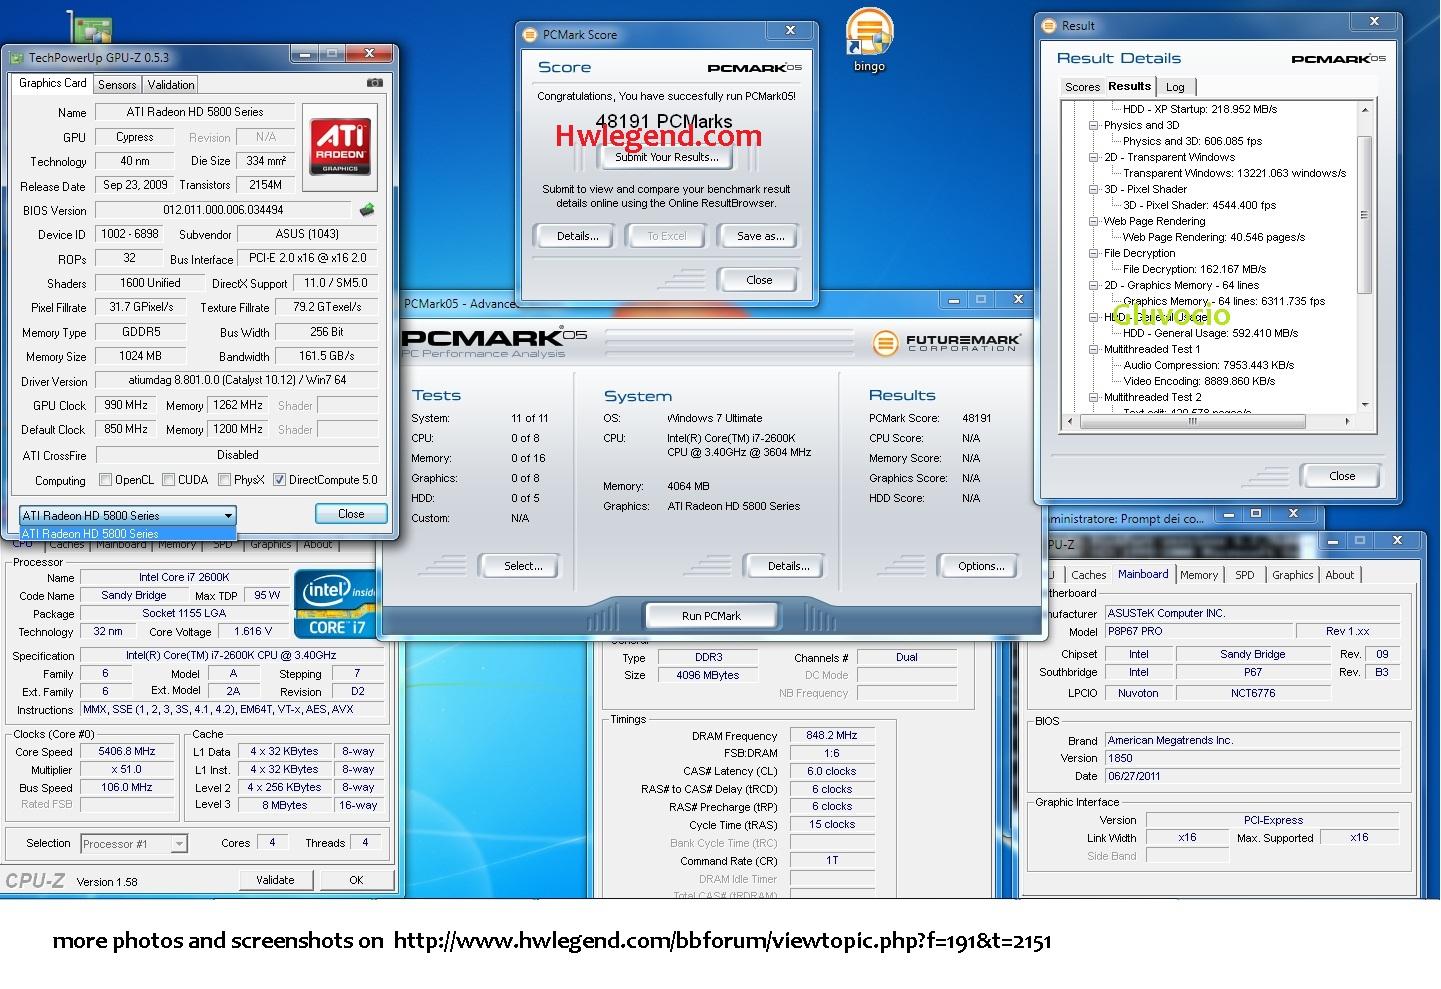Click the BIOS save chip icon in GPU-Z
Screen dimensions: 1441x989
tap(367, 210)
